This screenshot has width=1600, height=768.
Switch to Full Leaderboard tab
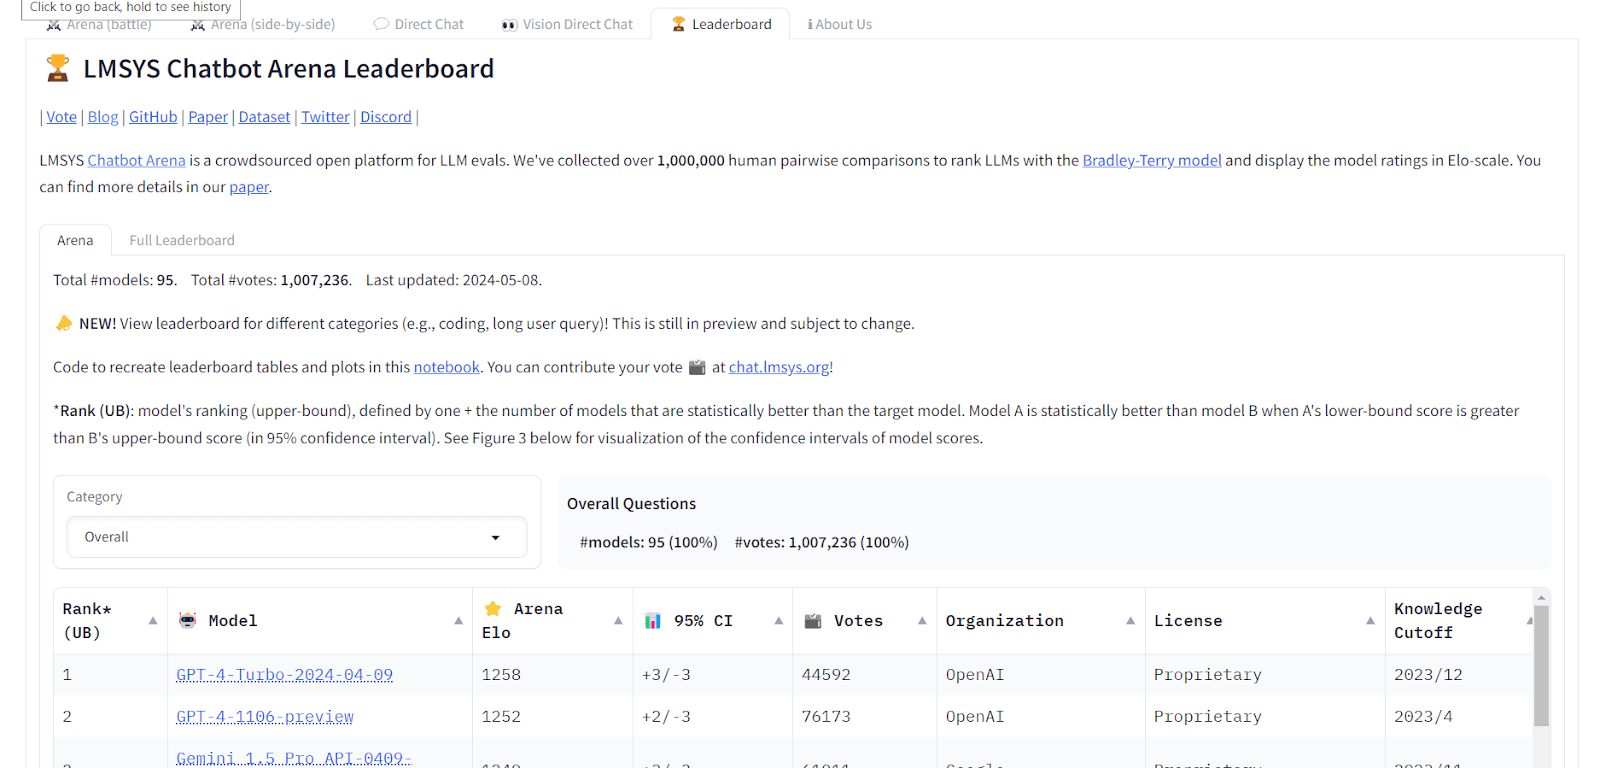(182, 240)
